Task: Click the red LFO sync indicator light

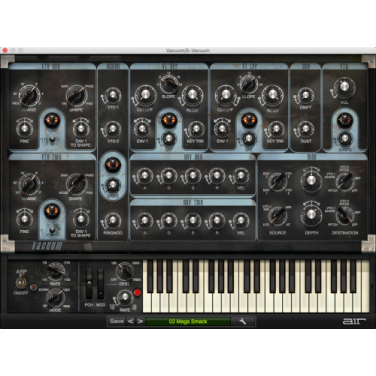Action: [137, 293]
